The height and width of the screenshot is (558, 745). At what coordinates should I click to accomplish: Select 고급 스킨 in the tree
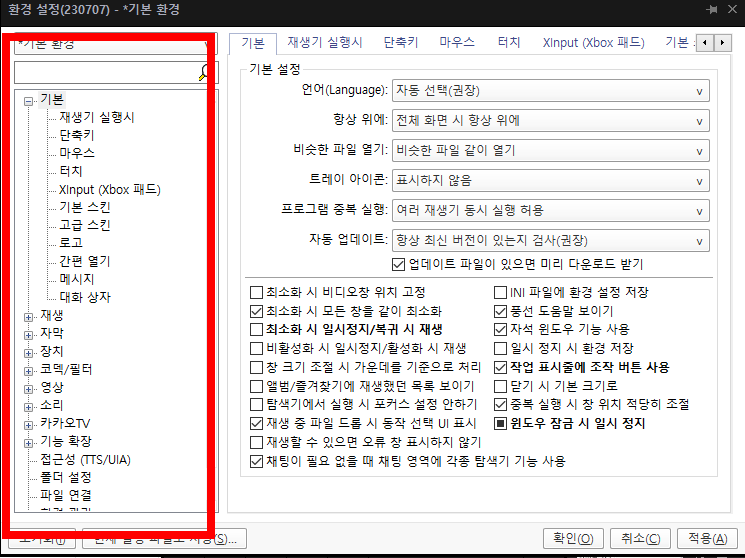[x=85, y=225]
